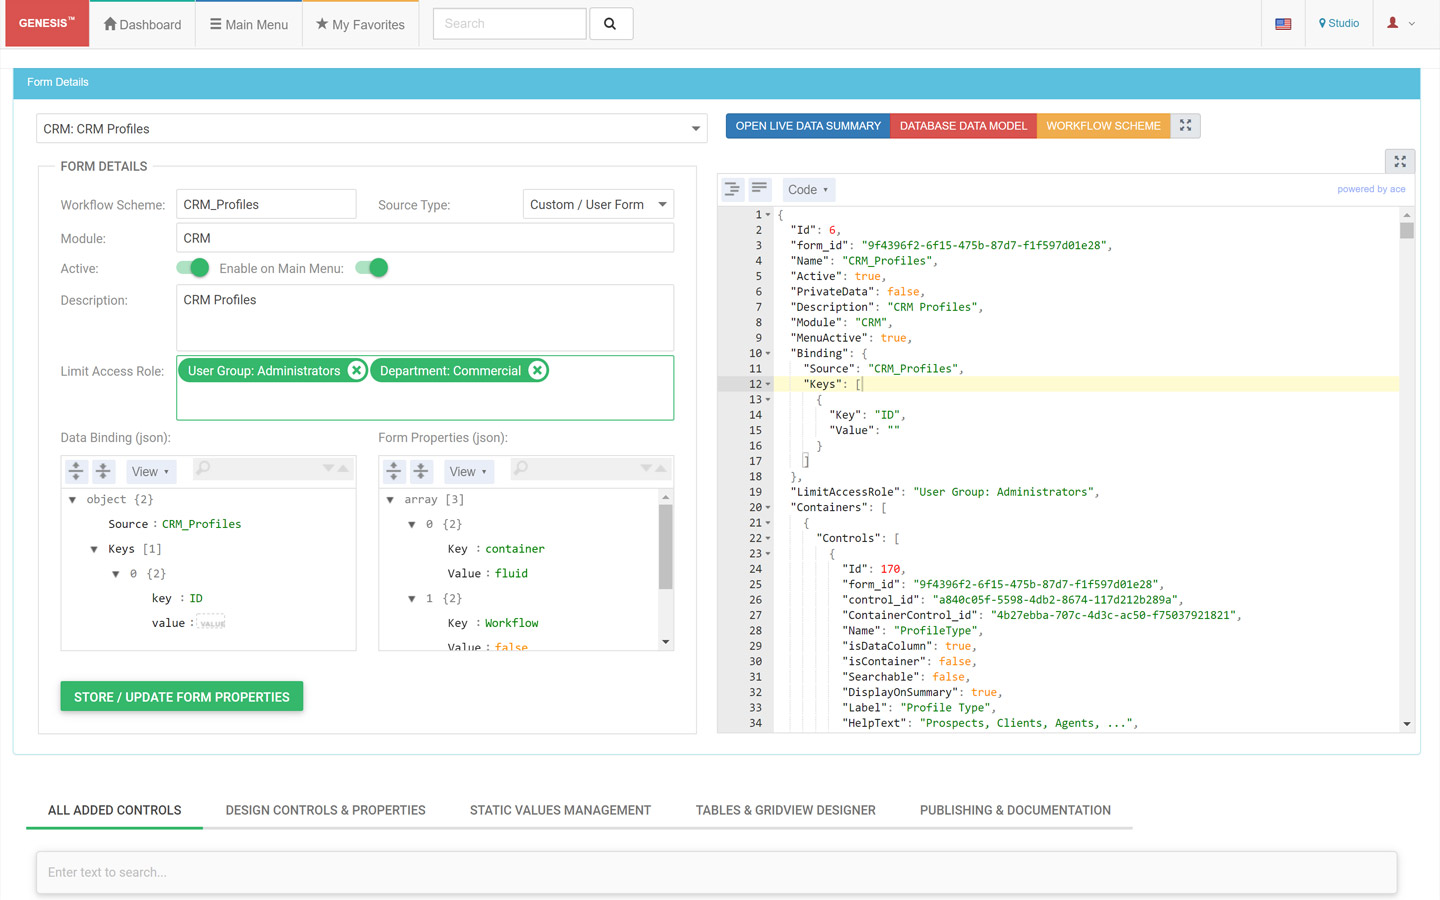This screenshot has height=900, width=1440.
Task: Open the user account icon menu
Action: [1400, 24]
